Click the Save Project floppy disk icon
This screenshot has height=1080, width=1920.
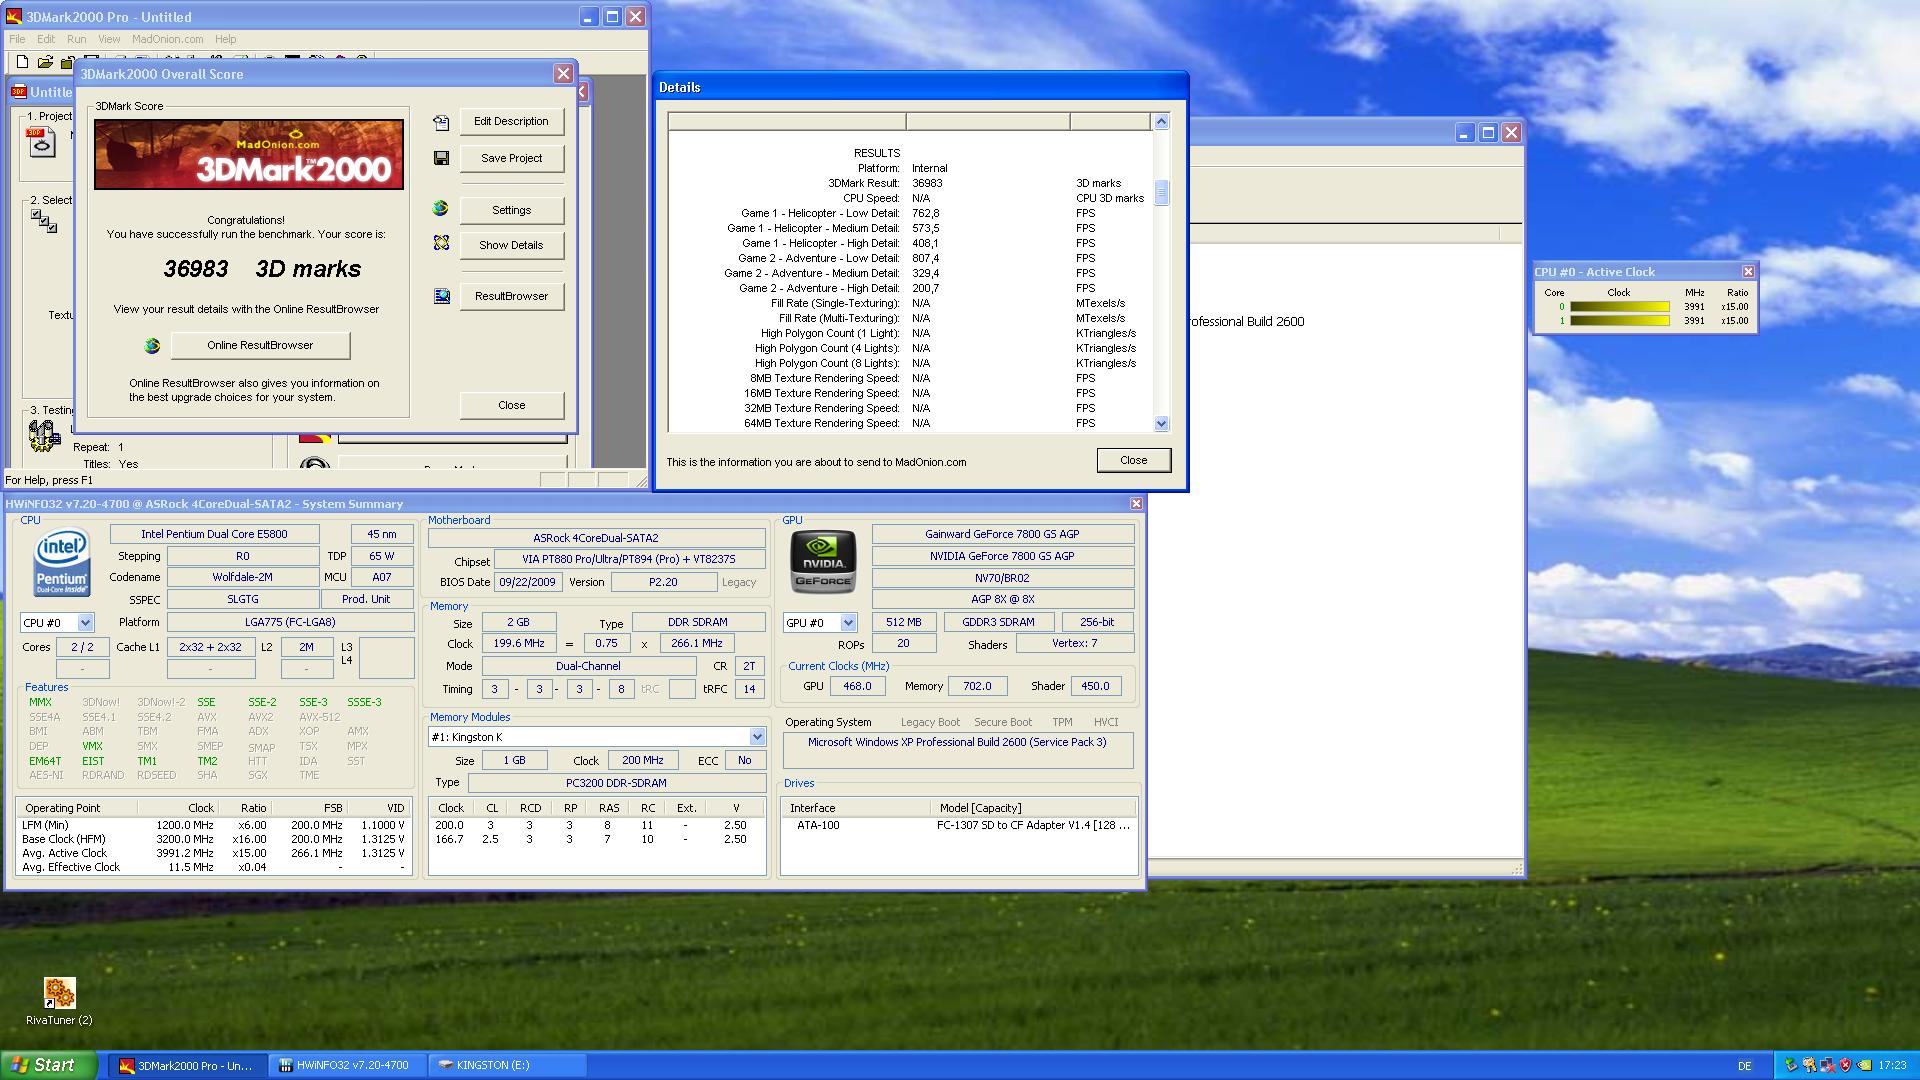pyautogui.click(x=441, y=158)
